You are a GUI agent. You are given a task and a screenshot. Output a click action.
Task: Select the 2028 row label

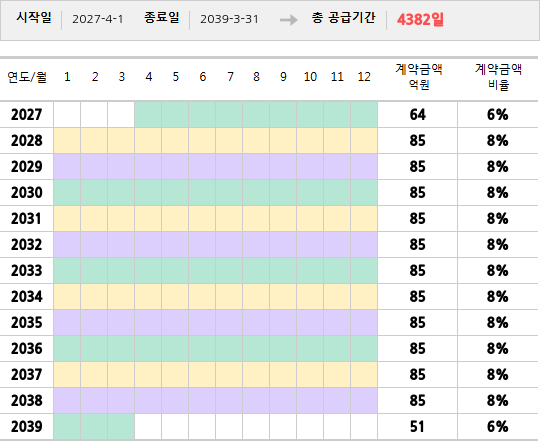pyautogui.click(x=27, y=141)
